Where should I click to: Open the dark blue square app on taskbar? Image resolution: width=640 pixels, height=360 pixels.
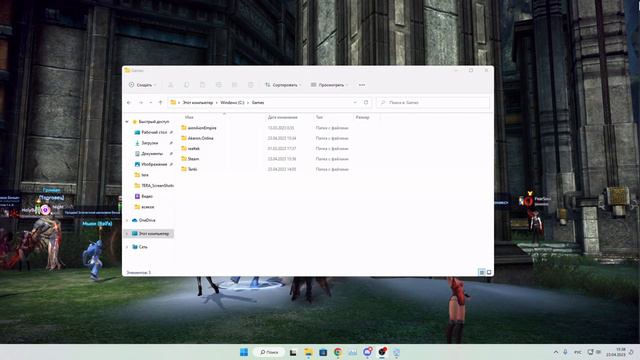click(323, 352)
